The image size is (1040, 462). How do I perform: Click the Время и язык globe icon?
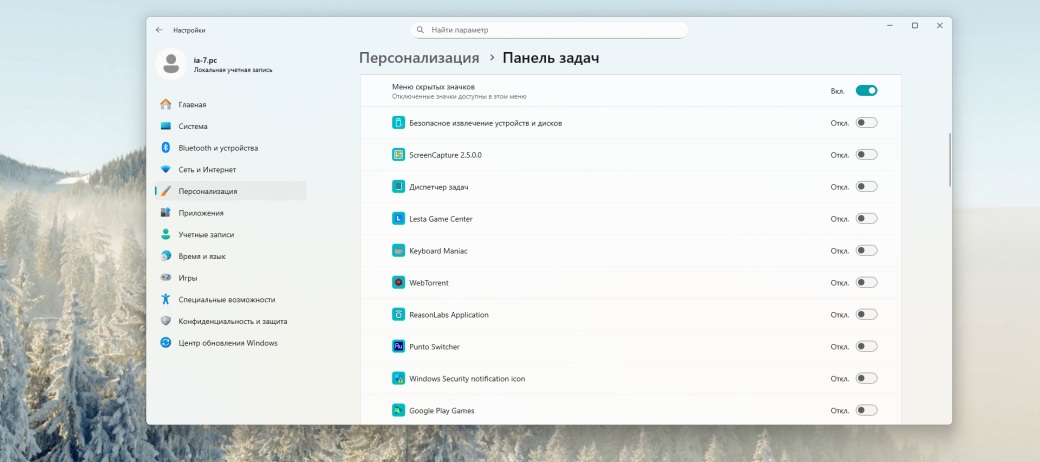coord(166,256)
